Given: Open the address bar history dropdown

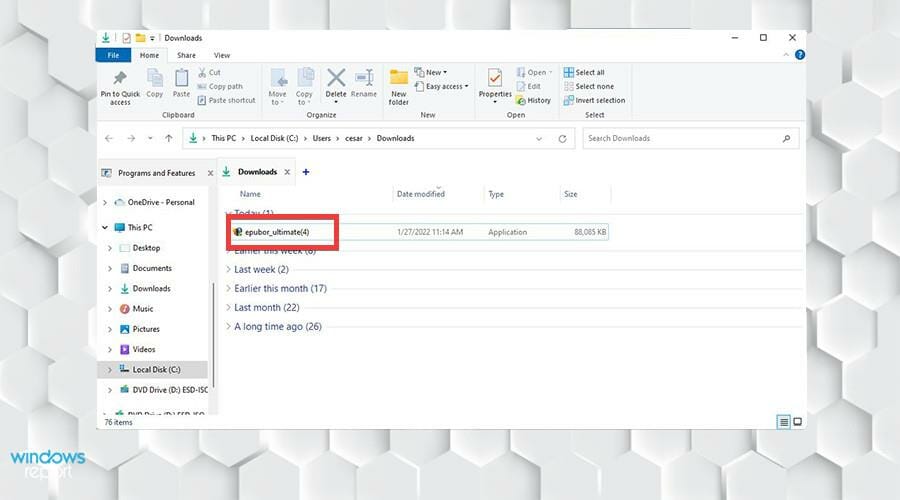Looking at the screenshot, I should [539, 139].
